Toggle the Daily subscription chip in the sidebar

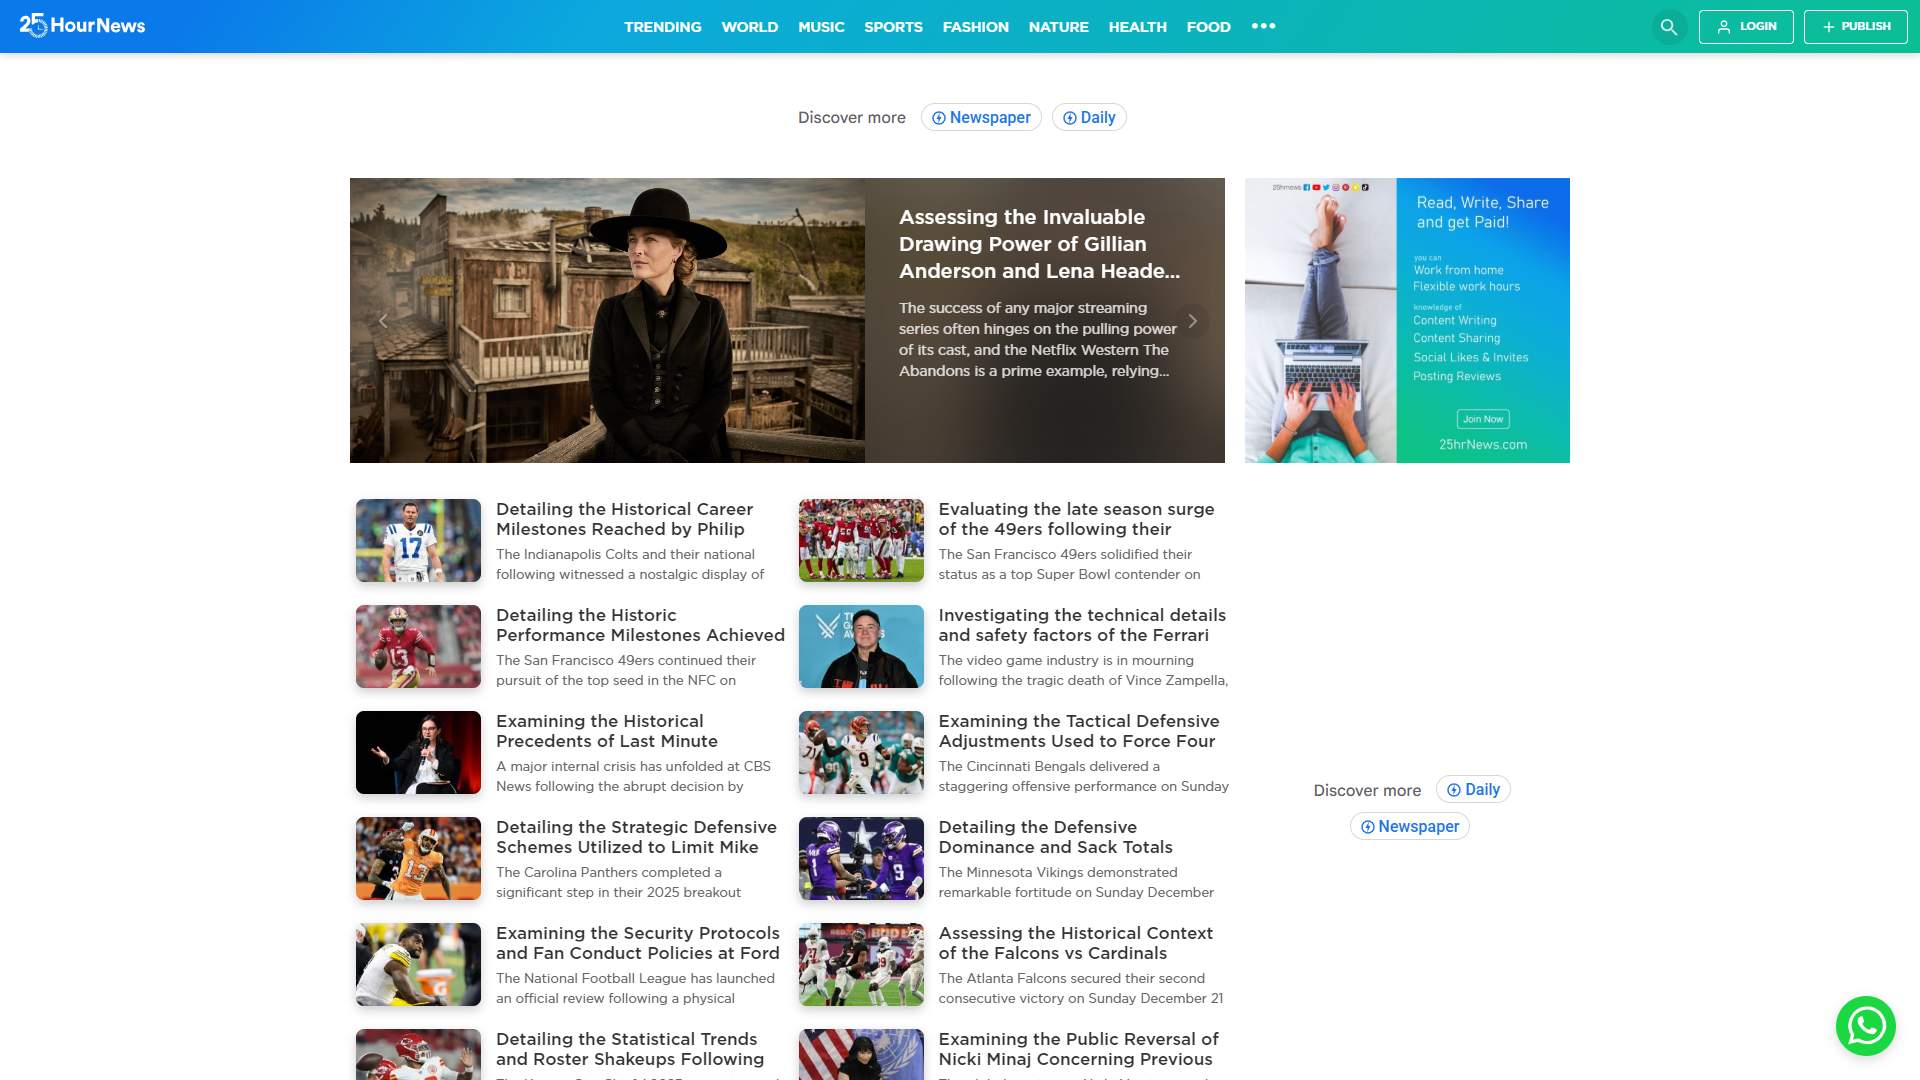pyautogui.click(x=1473, y=789)
